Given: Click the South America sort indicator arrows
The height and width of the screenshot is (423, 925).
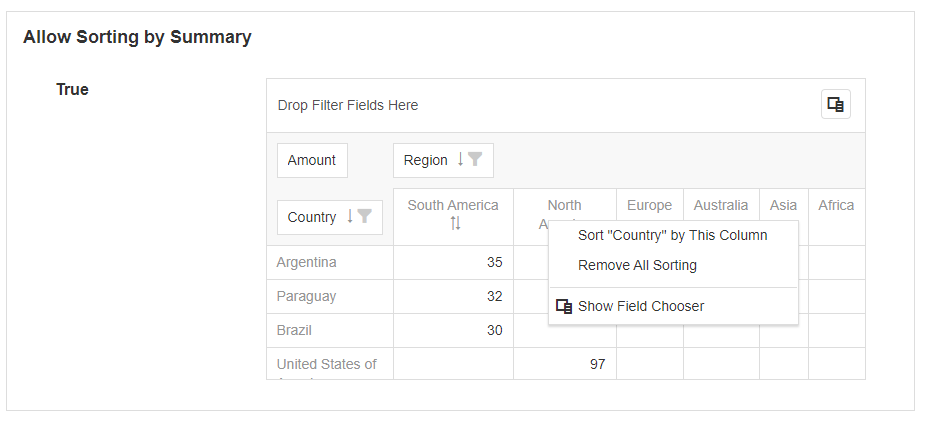Looking at the screenshot, I should pos(455,223).
